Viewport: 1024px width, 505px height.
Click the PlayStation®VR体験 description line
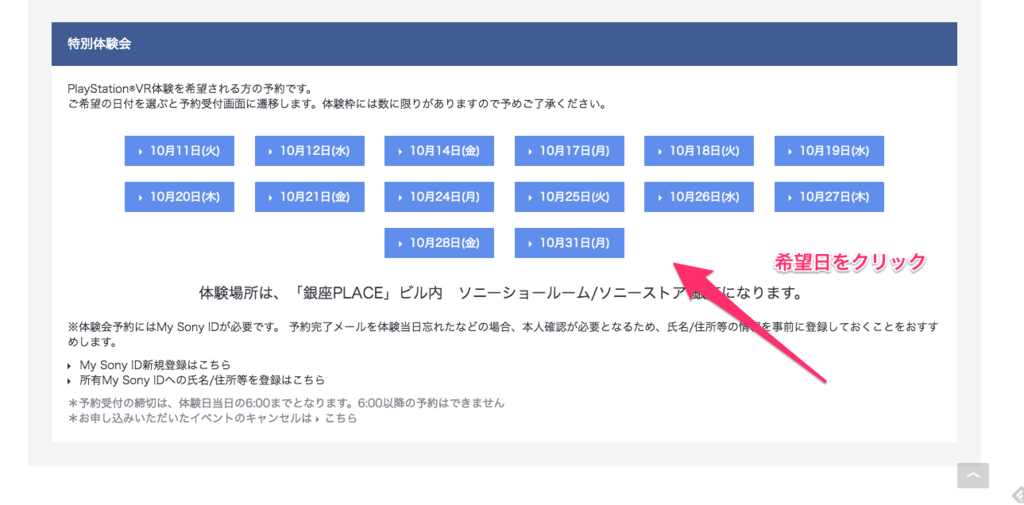pyautogui.click(x=190, y=88)
